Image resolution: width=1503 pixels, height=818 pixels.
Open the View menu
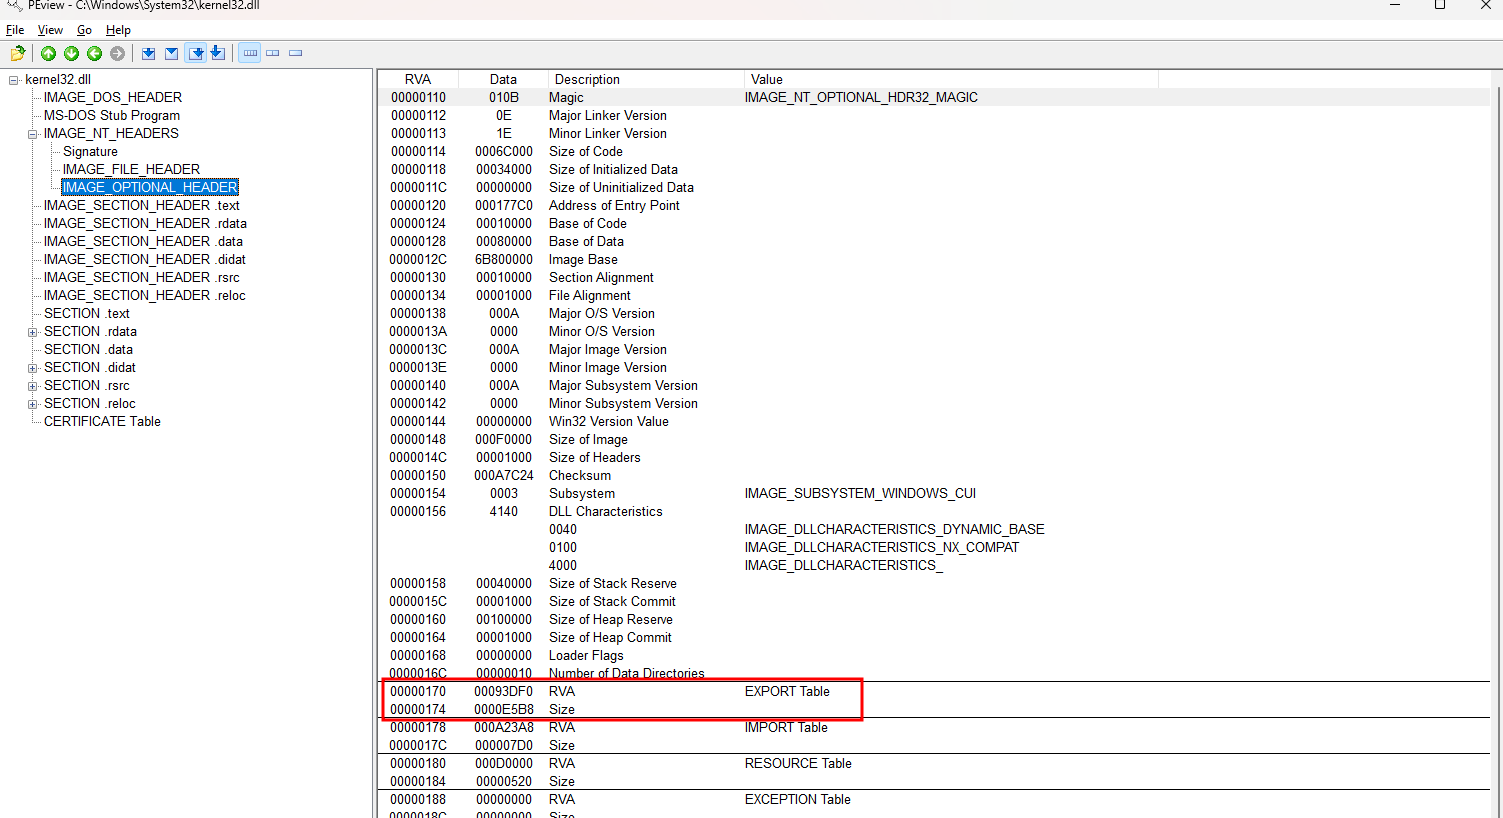point(50,30)
